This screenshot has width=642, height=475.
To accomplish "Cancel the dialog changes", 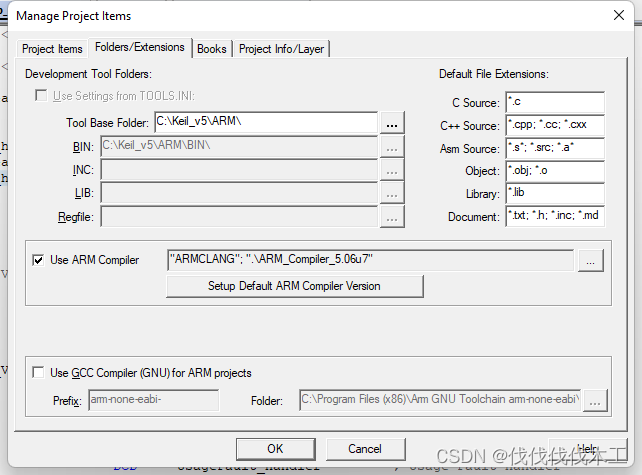I will [365, 449].
